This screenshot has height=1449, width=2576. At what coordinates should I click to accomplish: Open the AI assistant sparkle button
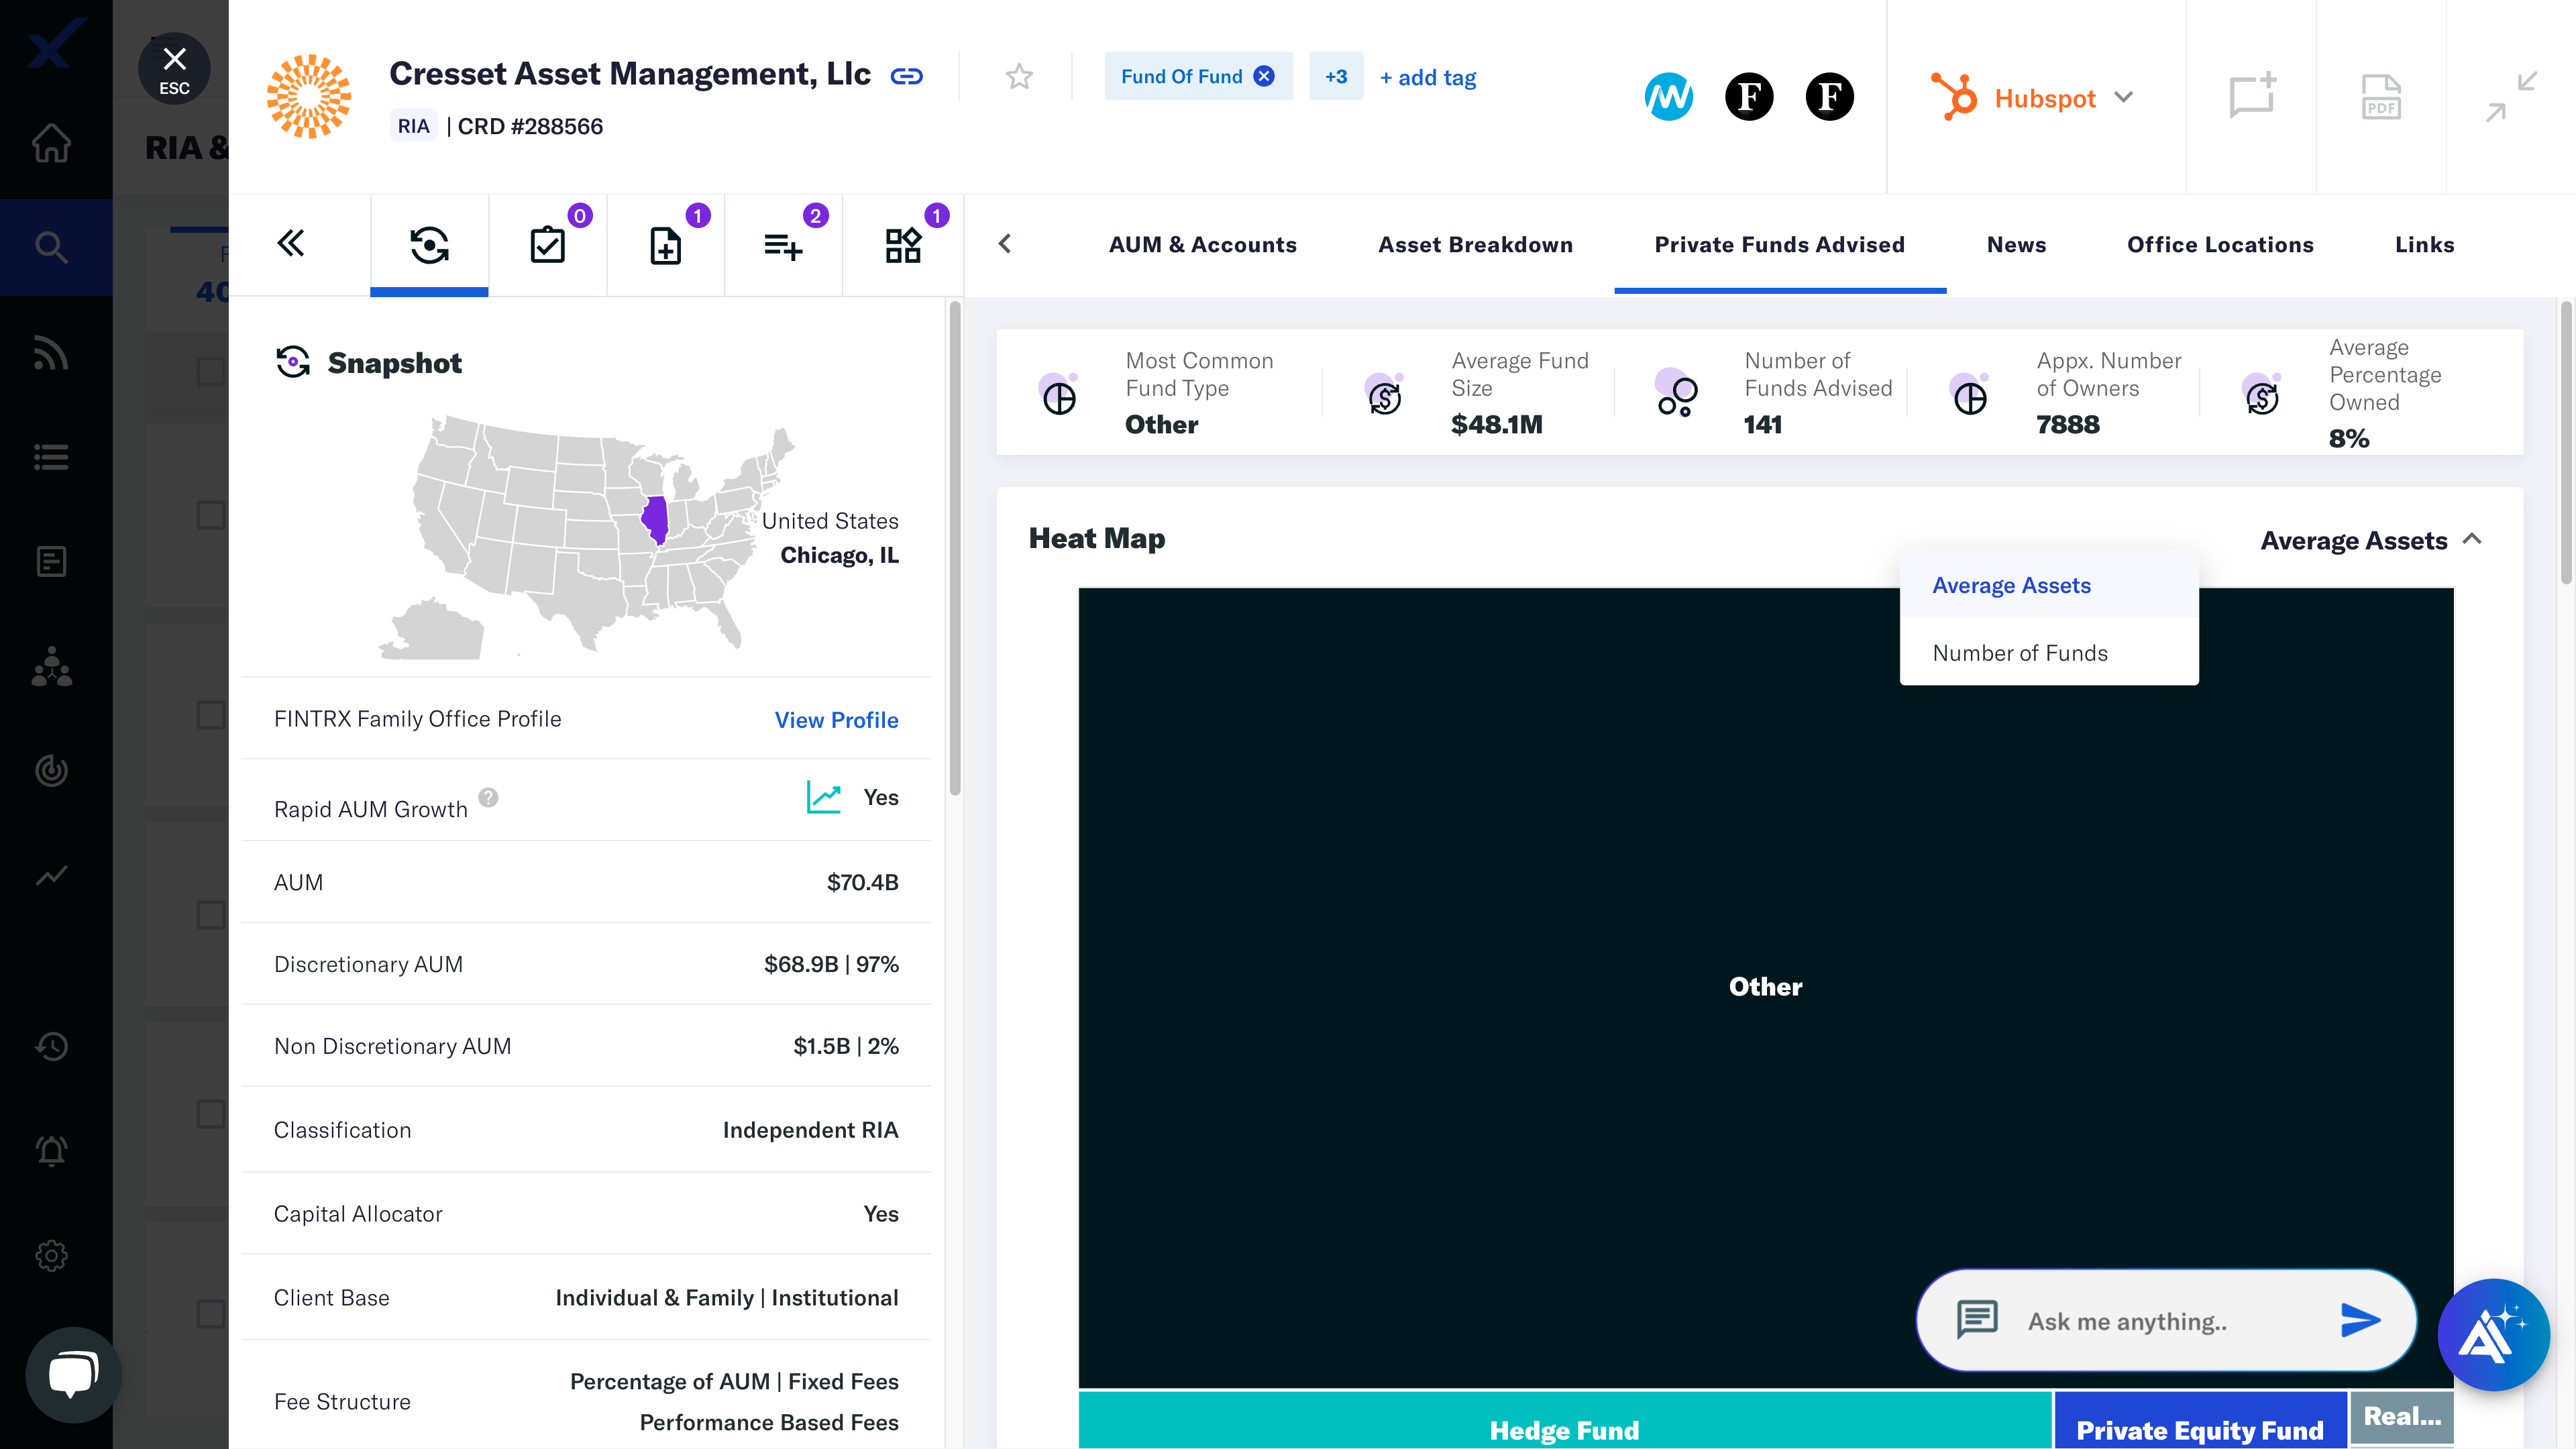tap(2493, 1335)
